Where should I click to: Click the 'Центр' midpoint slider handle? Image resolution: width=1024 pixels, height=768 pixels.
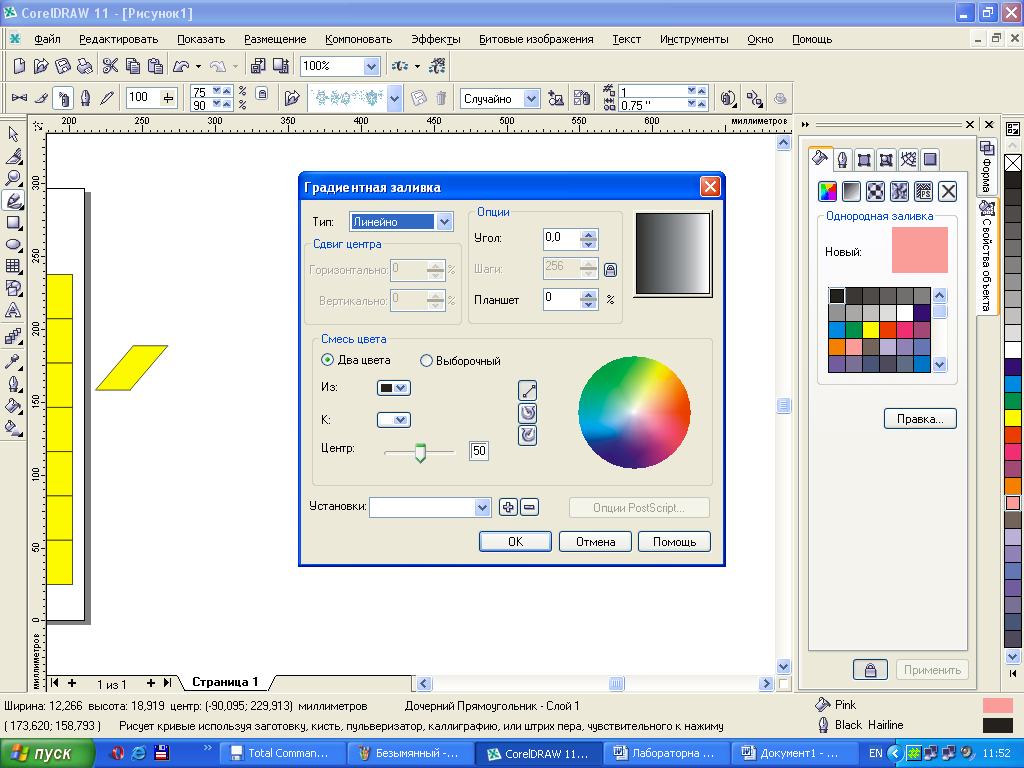point(421,452)
